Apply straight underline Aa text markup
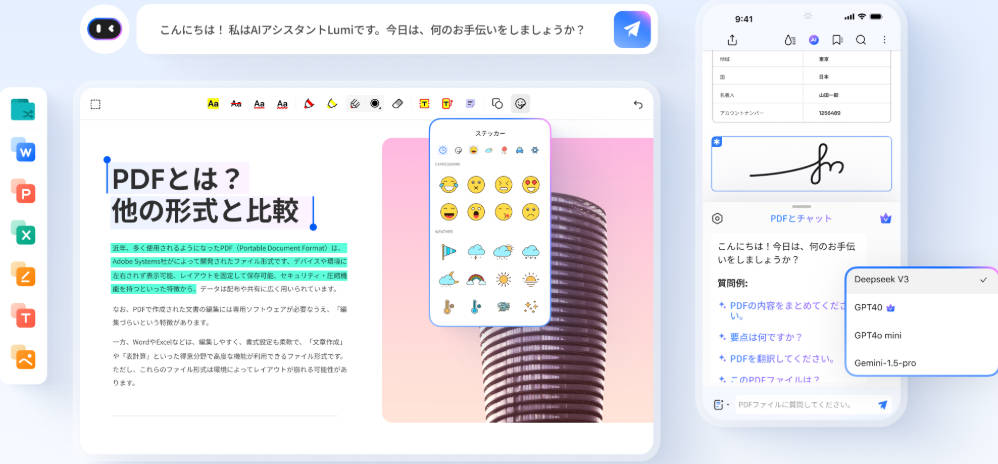Screen dimensions: 998x464 click(259, 104)
